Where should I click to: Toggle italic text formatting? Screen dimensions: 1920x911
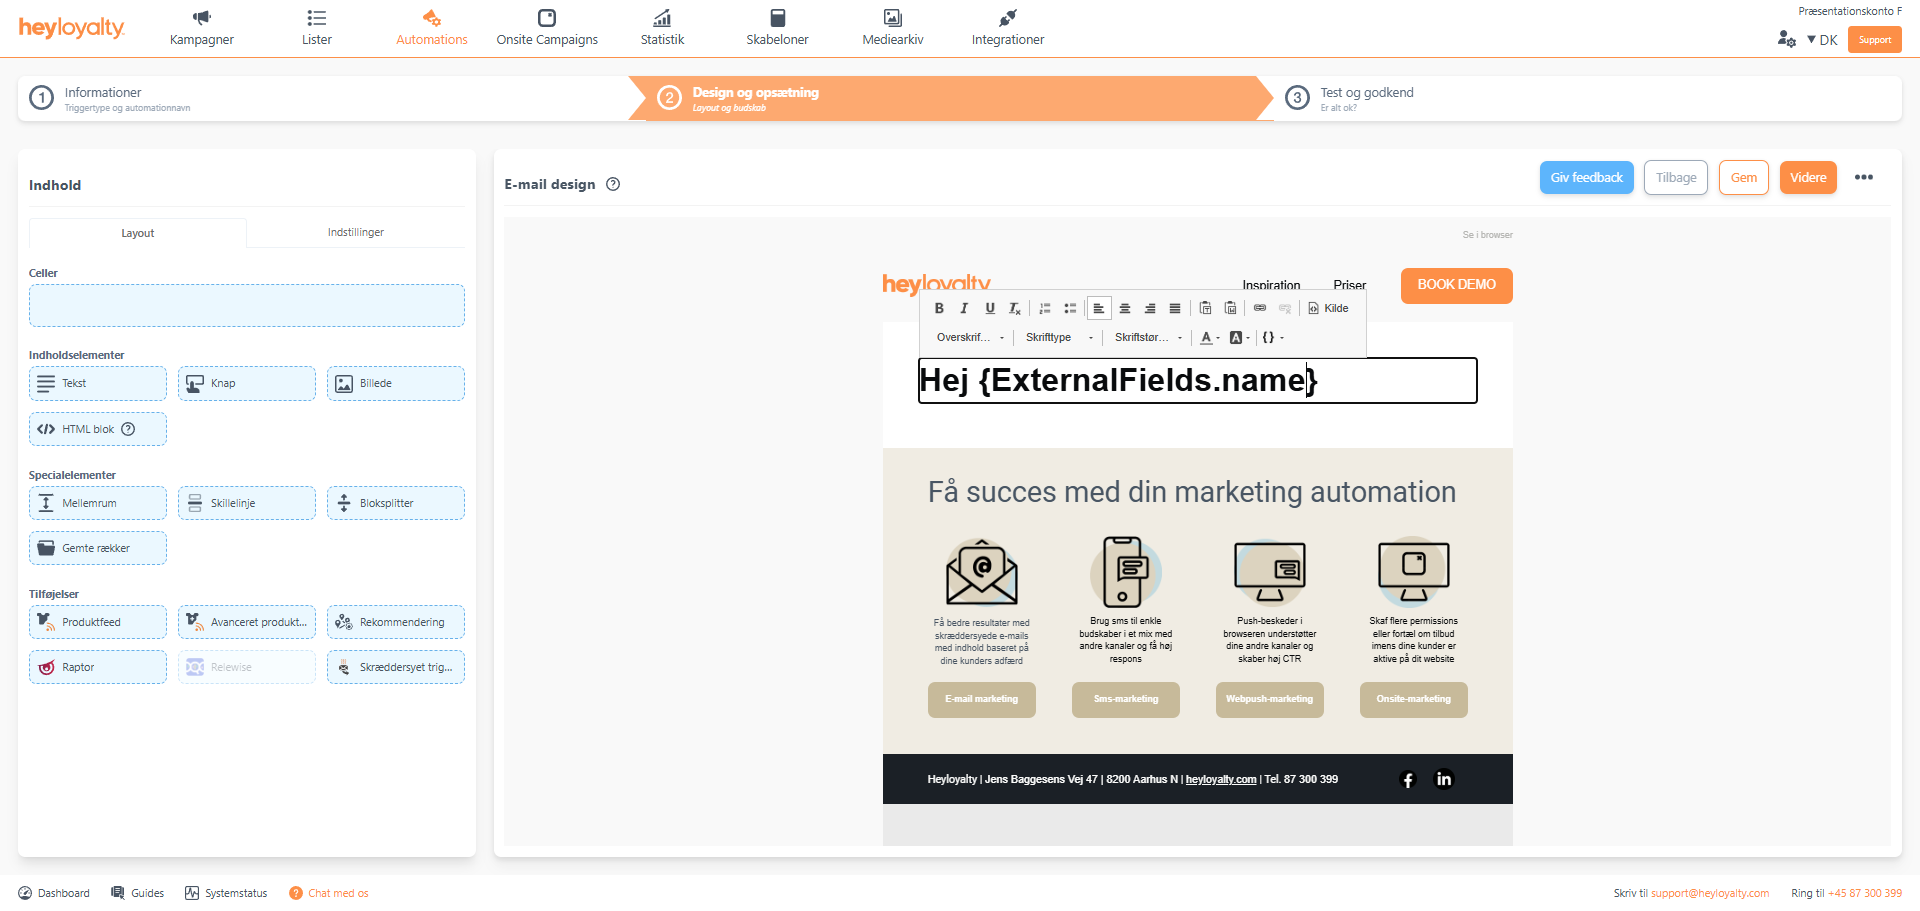[964, 308]
